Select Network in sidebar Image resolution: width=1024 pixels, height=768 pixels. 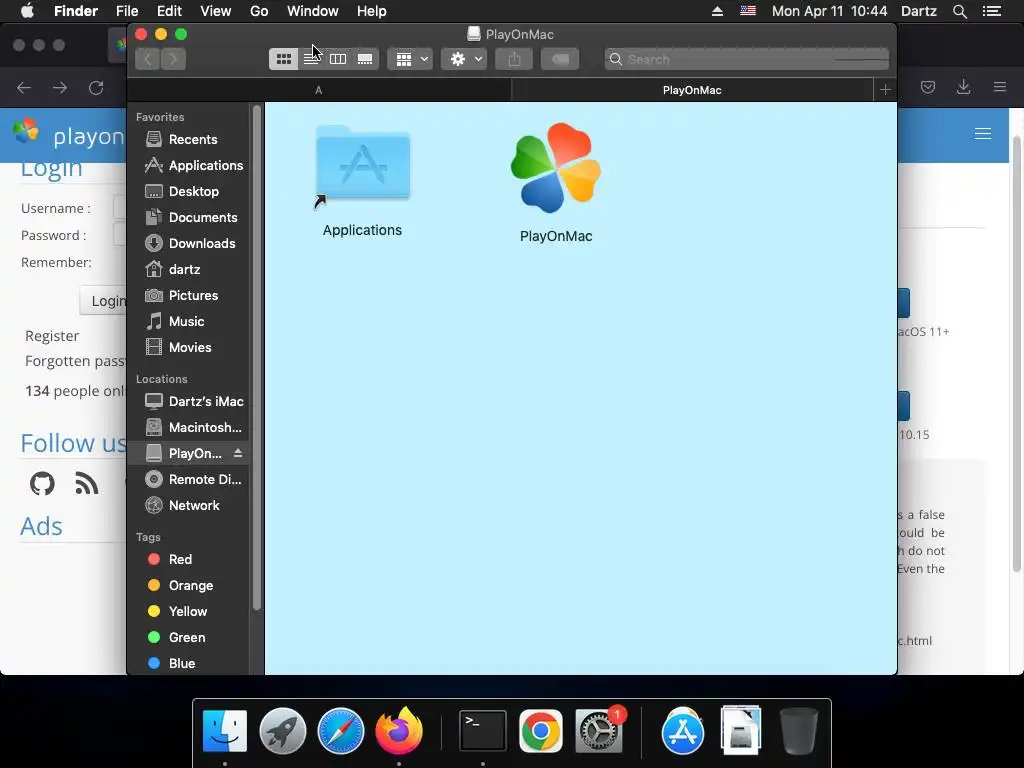(x=189, y=505)
